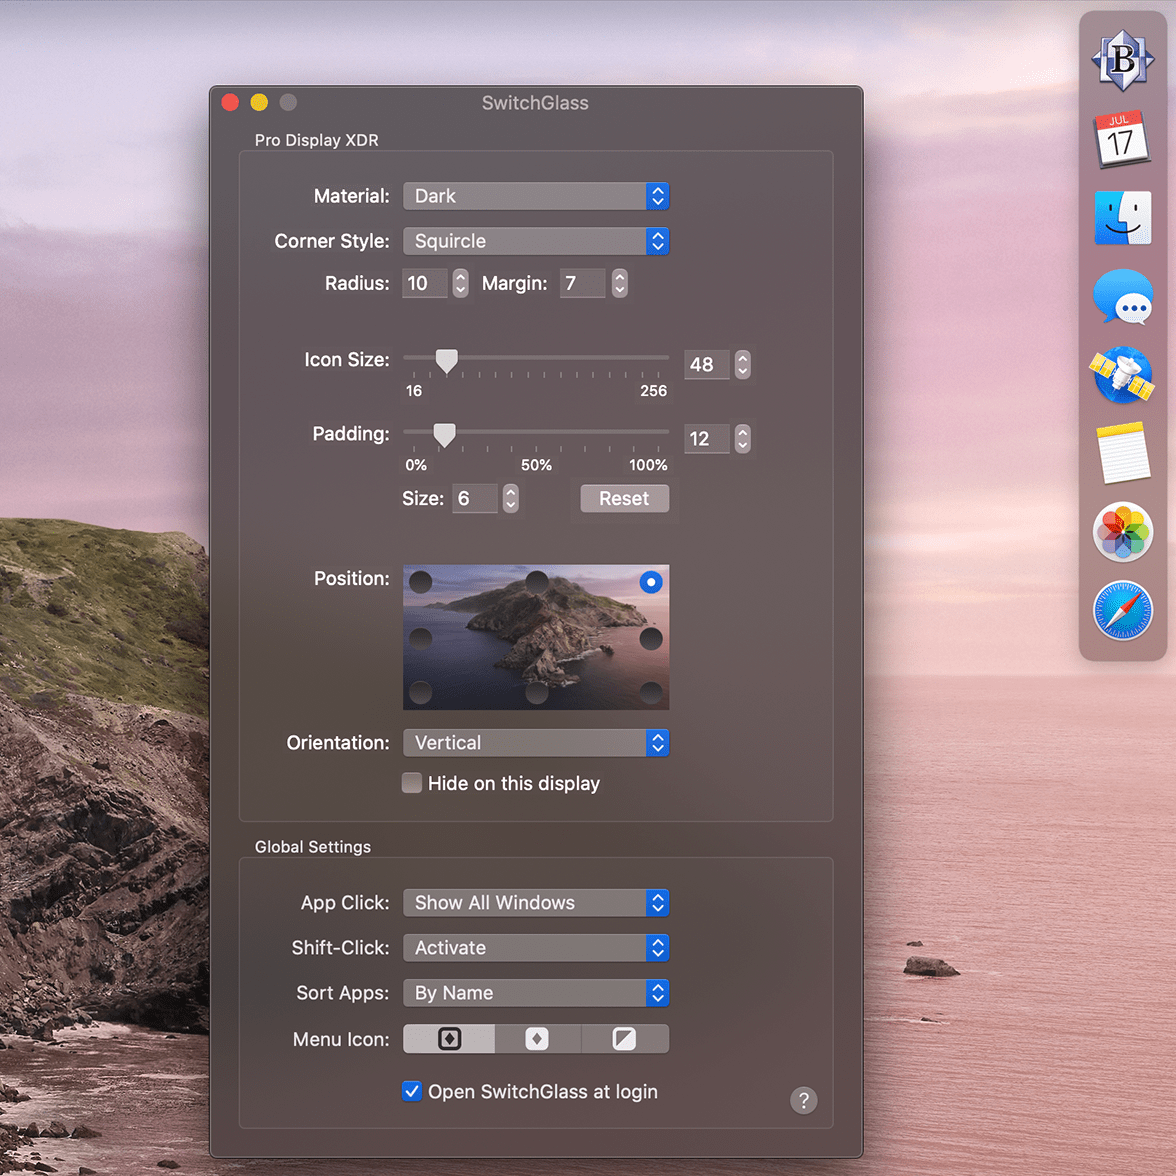Image resolution: width=1176 pixels, height=1176 pixels.
Task: Select bottom-center position radio button
Action: [537, 692]
